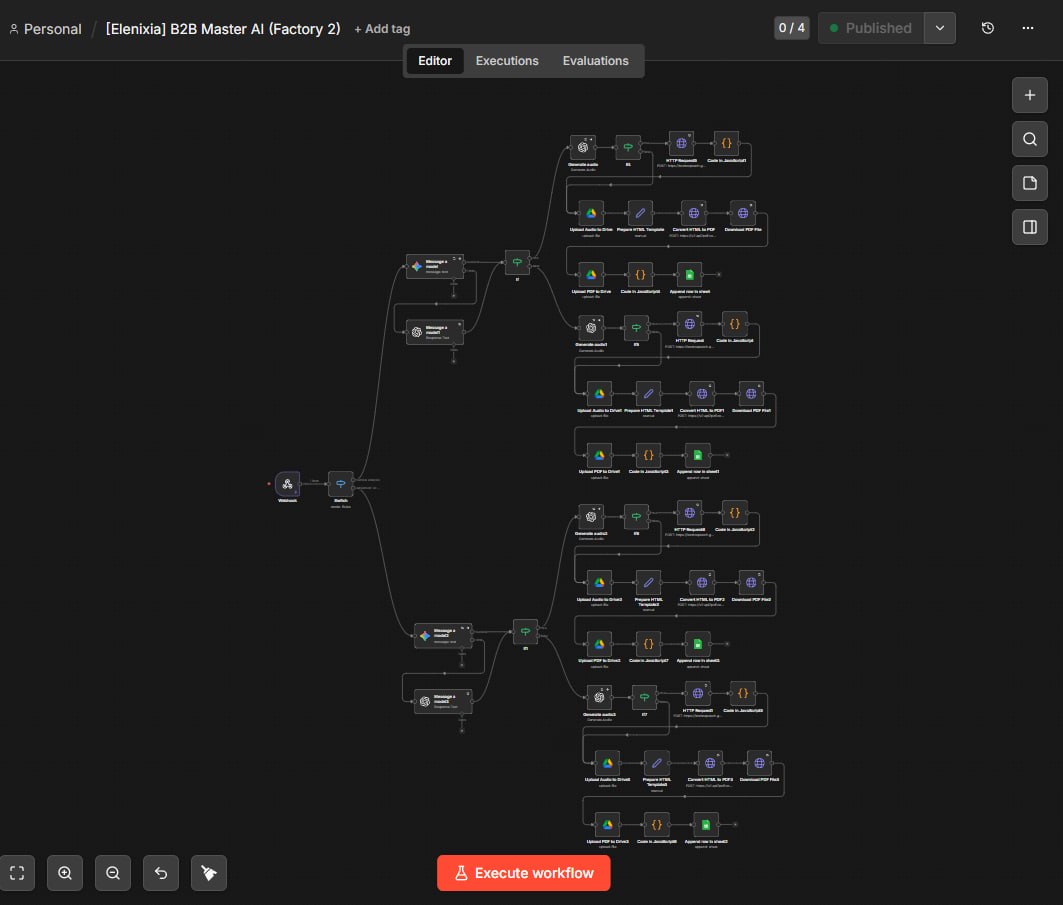This screenshot has height=905, width=1063.
Task: Expand the Published dropdown arrow
Action: click(940, 28)
